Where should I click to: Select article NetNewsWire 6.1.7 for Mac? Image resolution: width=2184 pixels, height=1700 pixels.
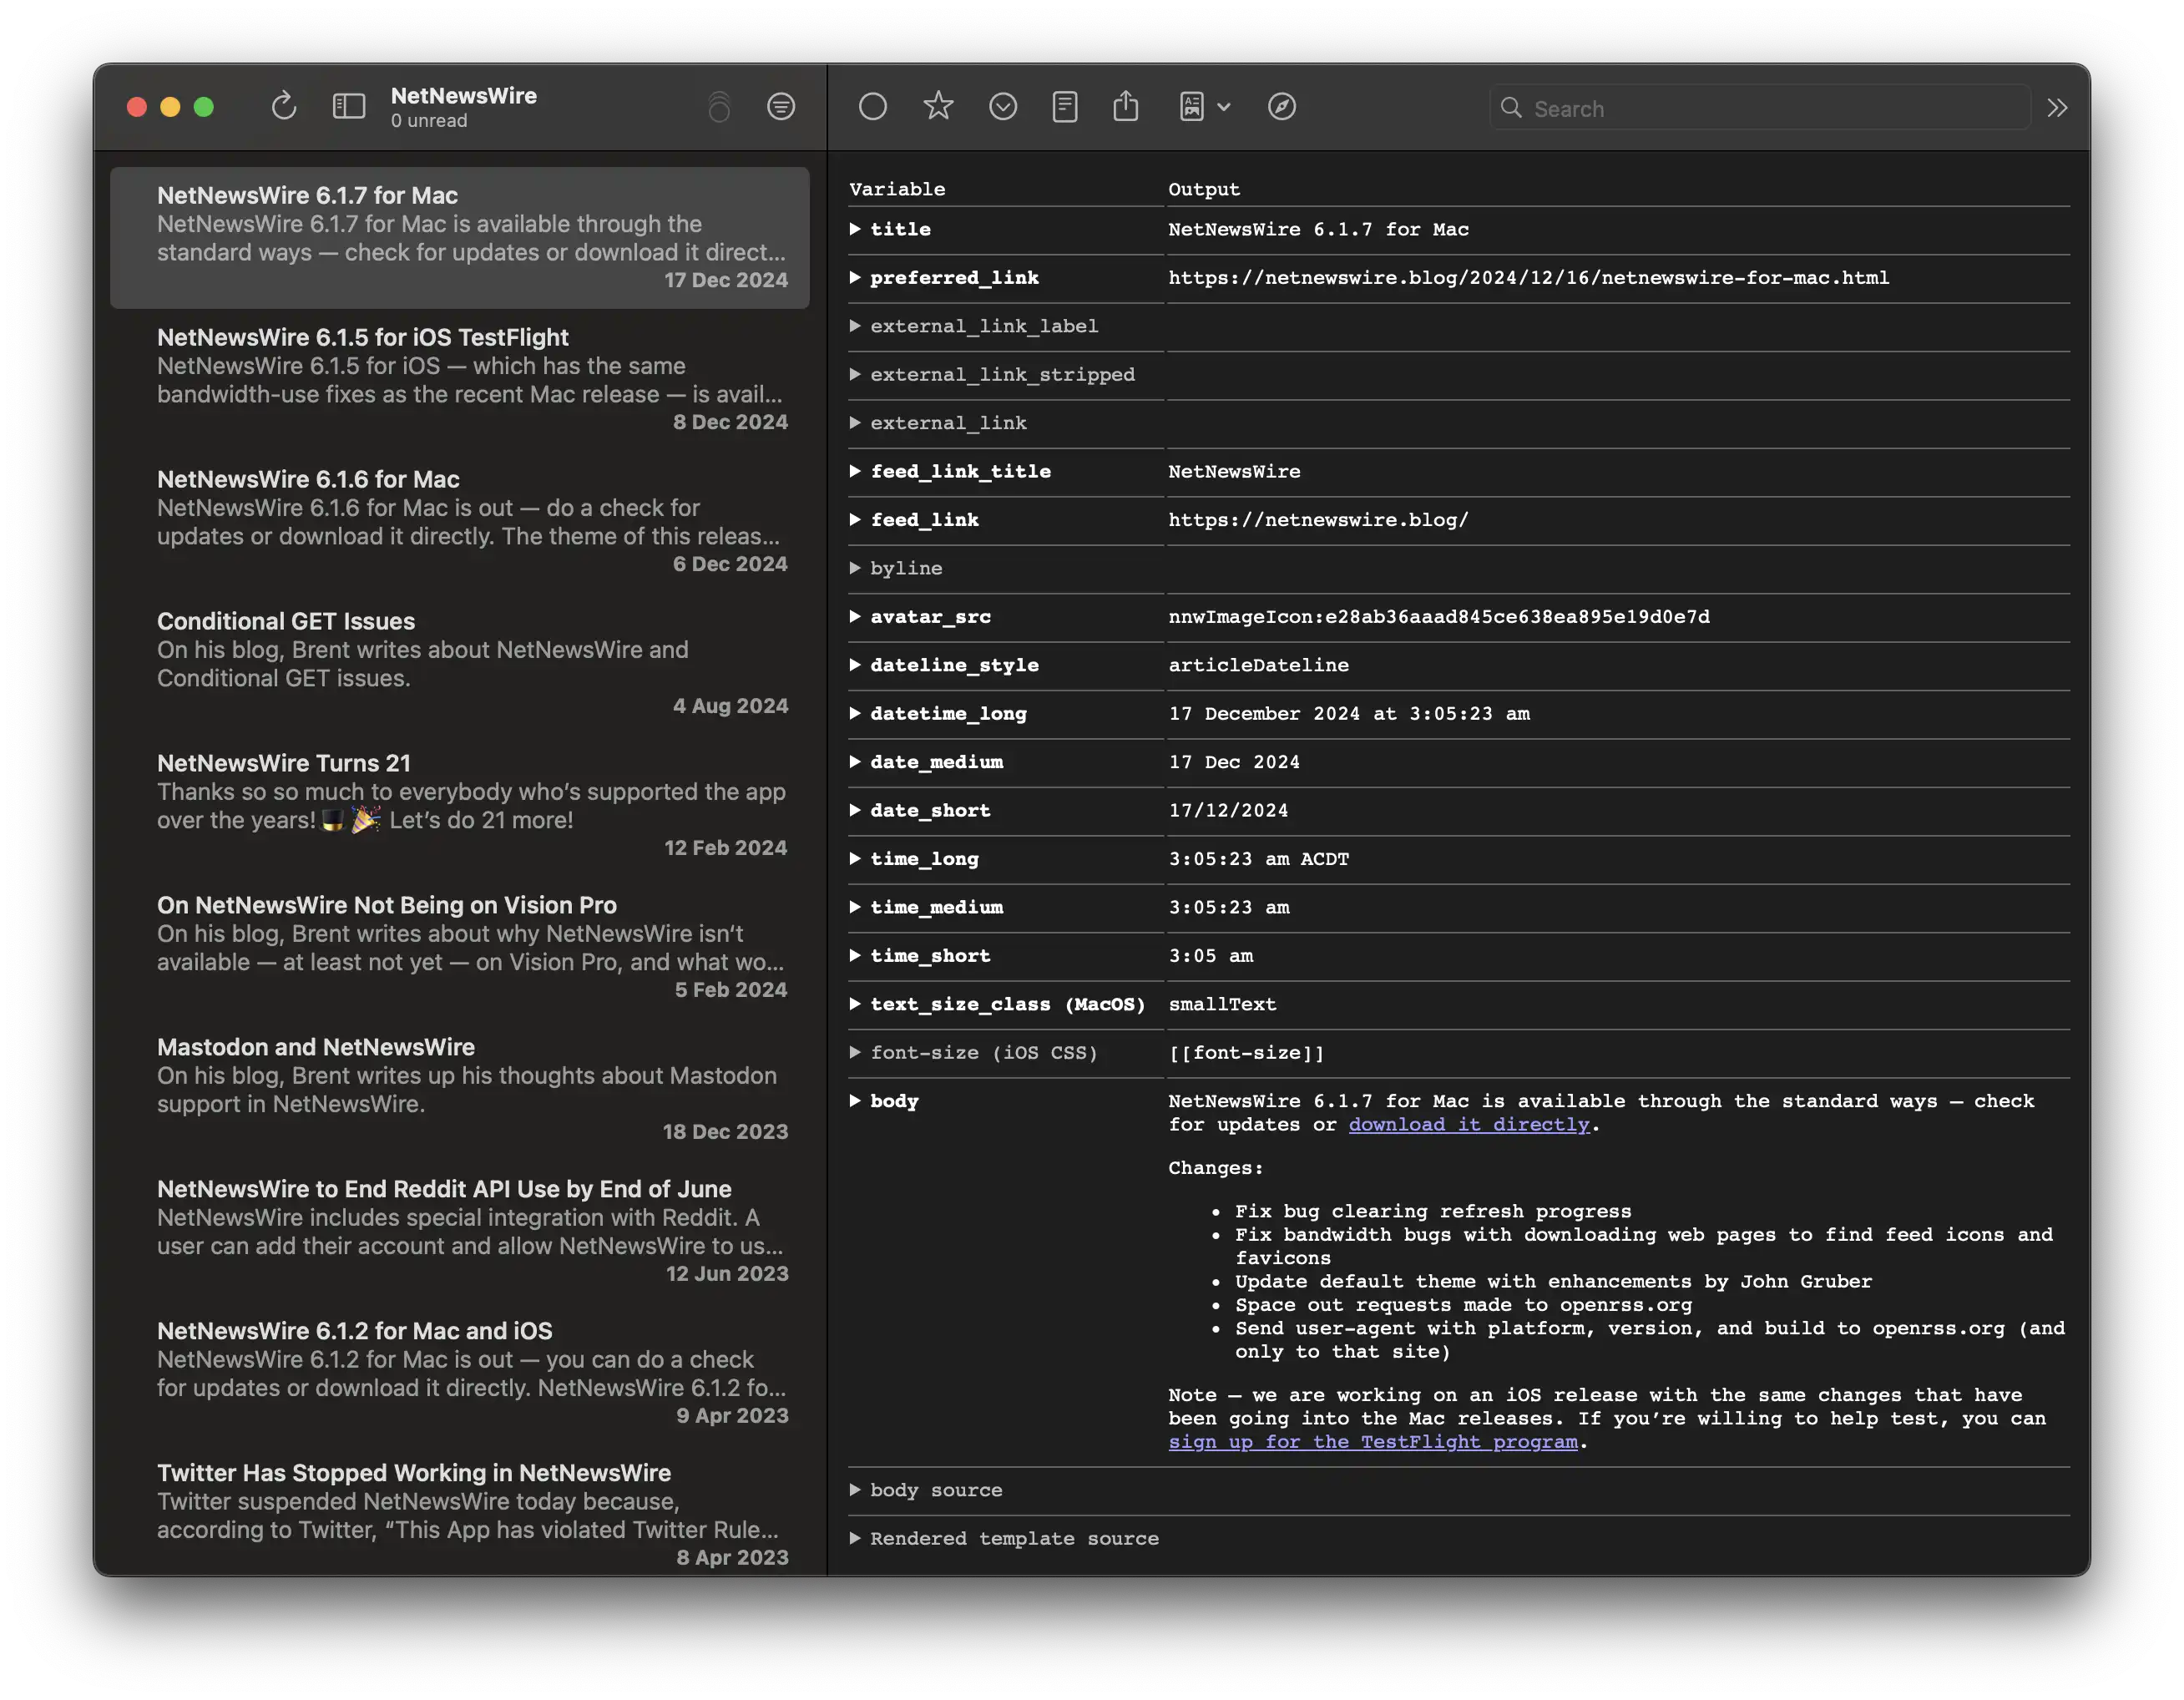(460, 238)
